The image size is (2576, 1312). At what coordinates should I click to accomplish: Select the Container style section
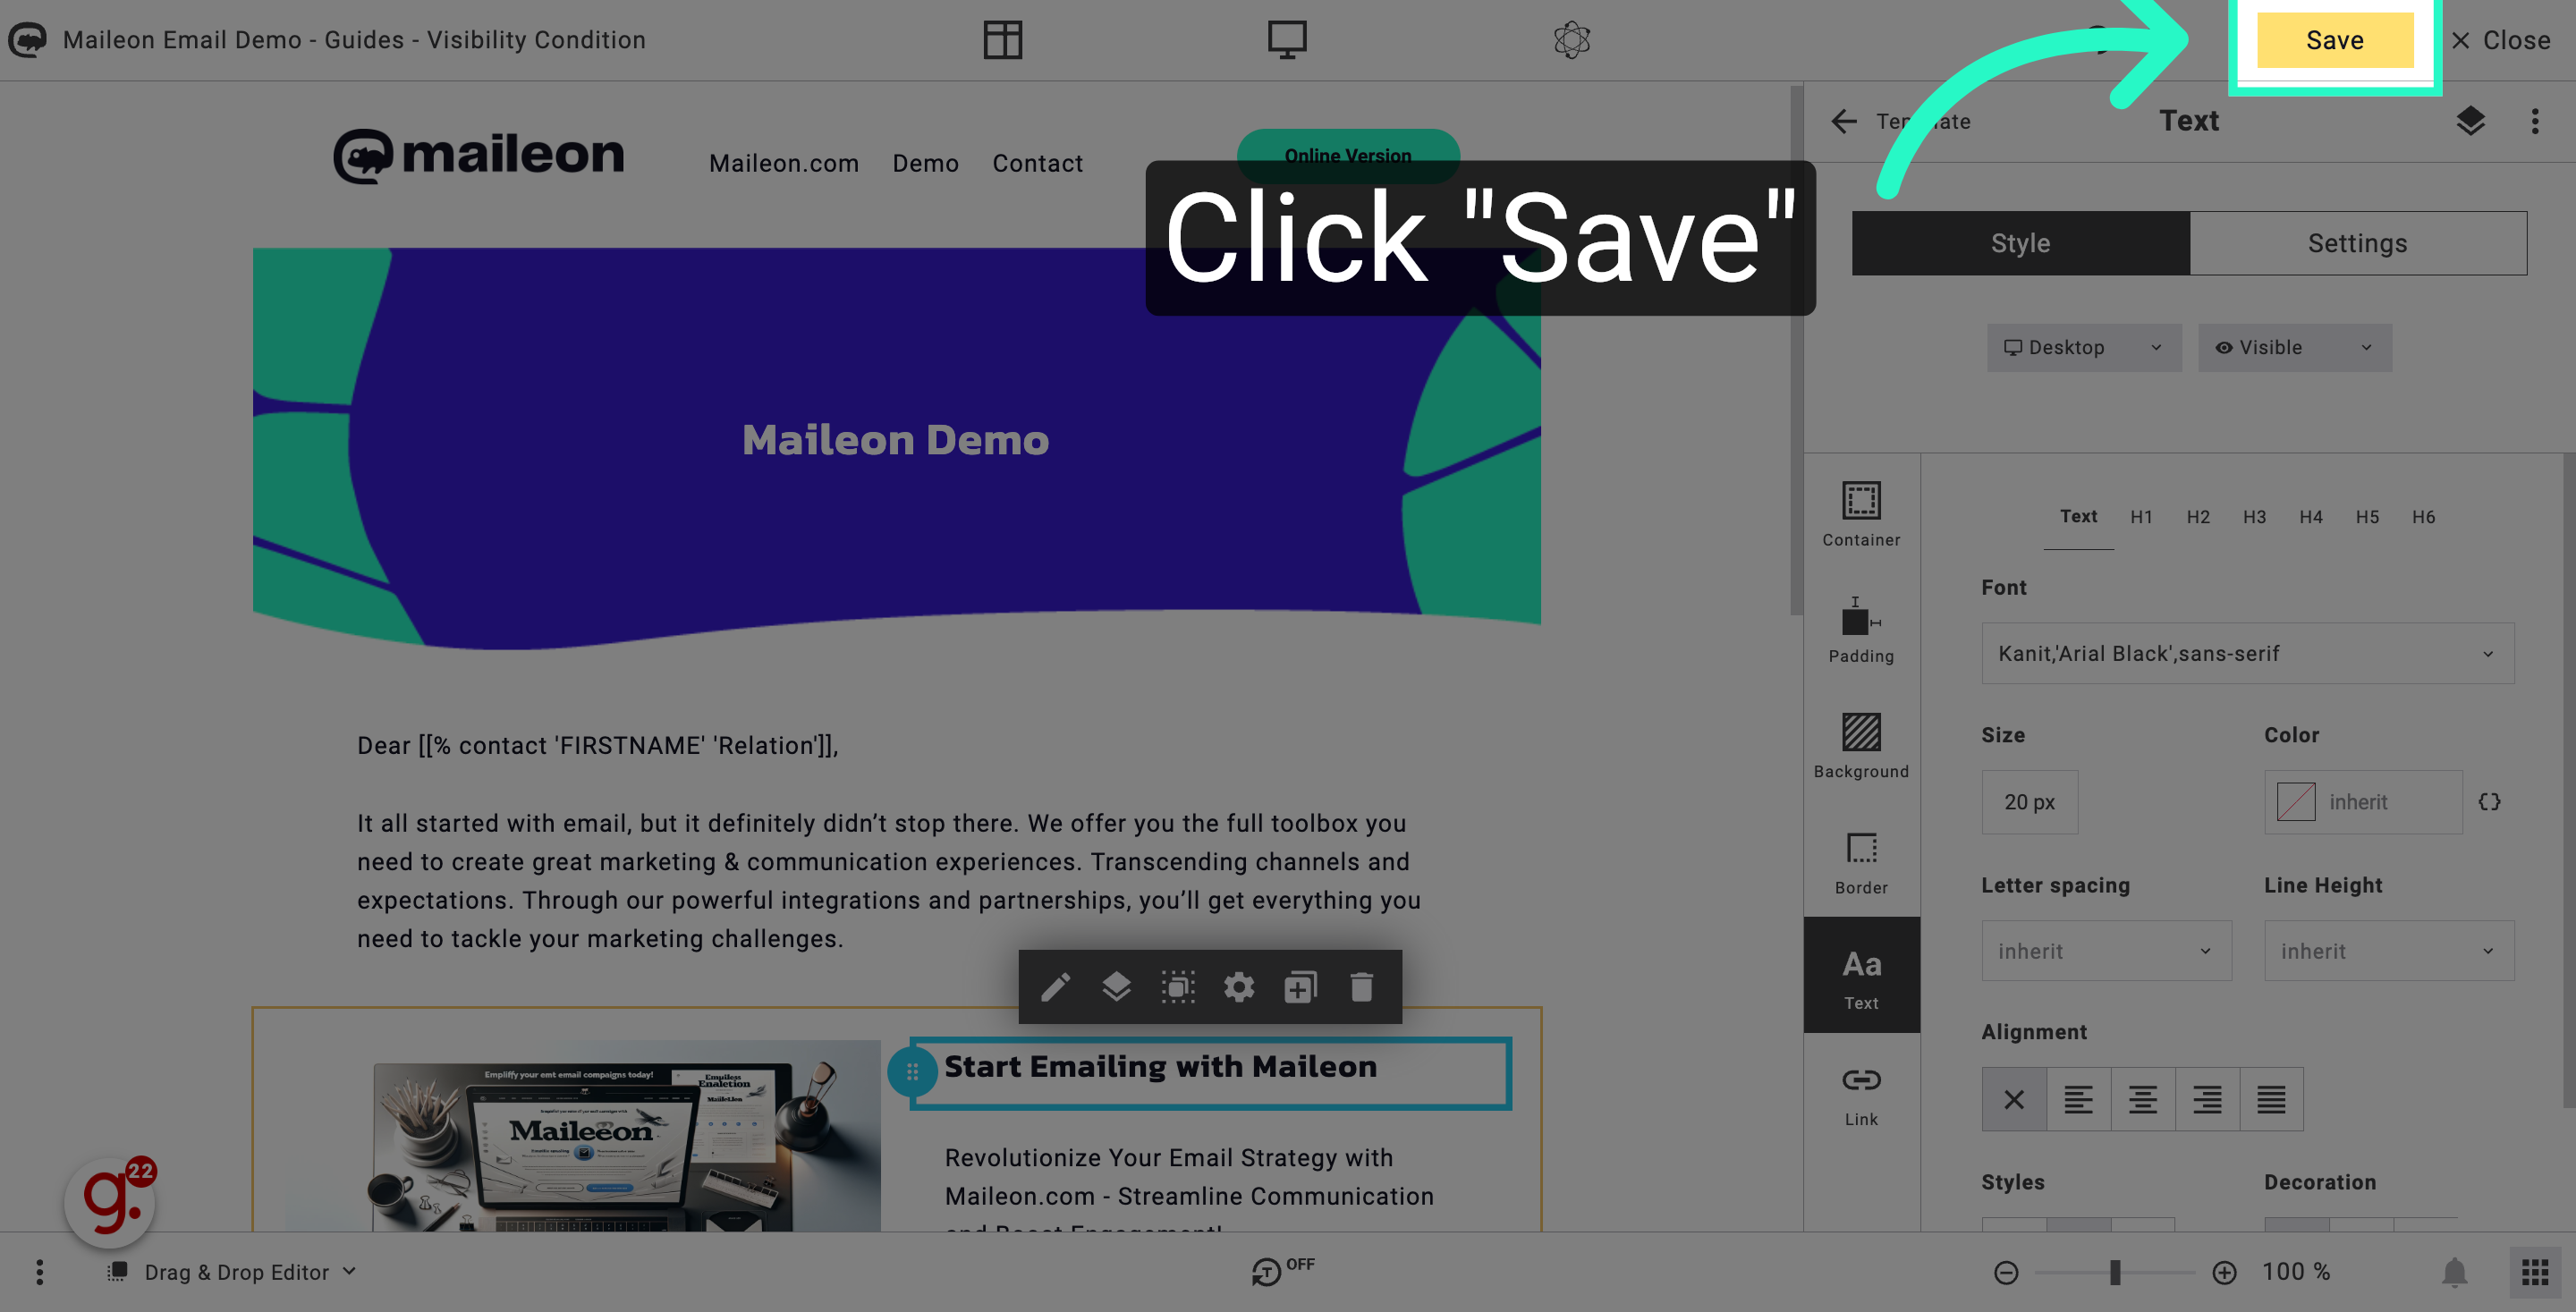coord(1860,514)
